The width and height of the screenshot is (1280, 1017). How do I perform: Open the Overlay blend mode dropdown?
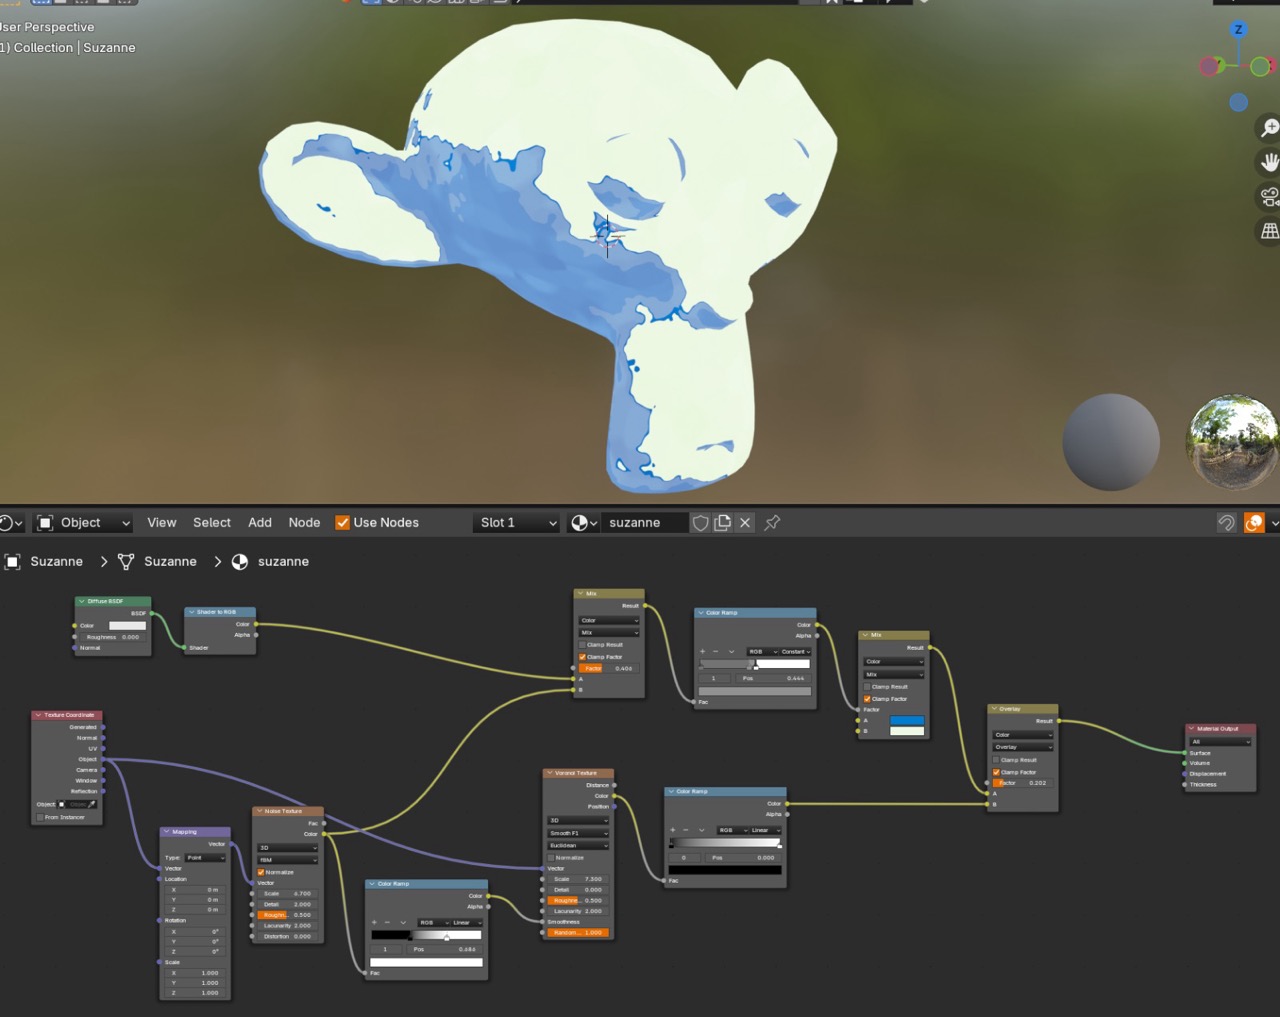[x=1022, y=747]
